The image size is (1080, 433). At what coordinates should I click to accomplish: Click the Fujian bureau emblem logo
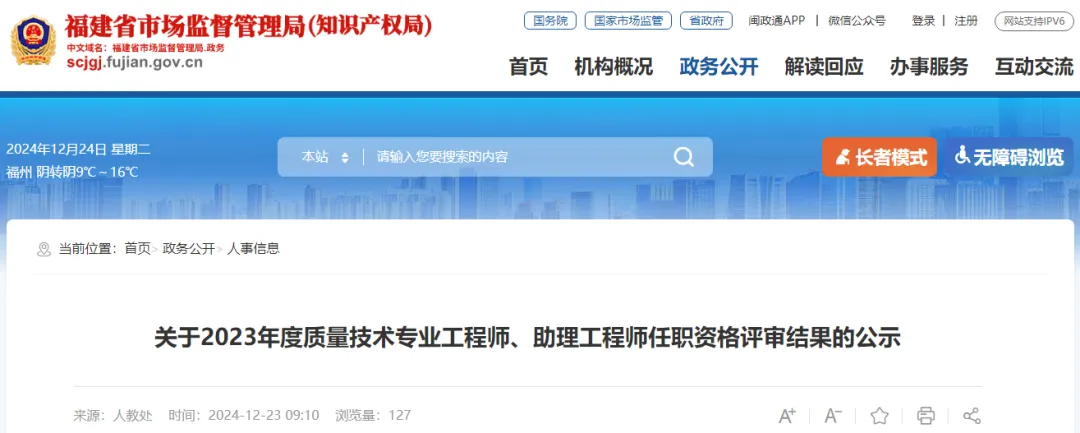(x=33, y=41)
